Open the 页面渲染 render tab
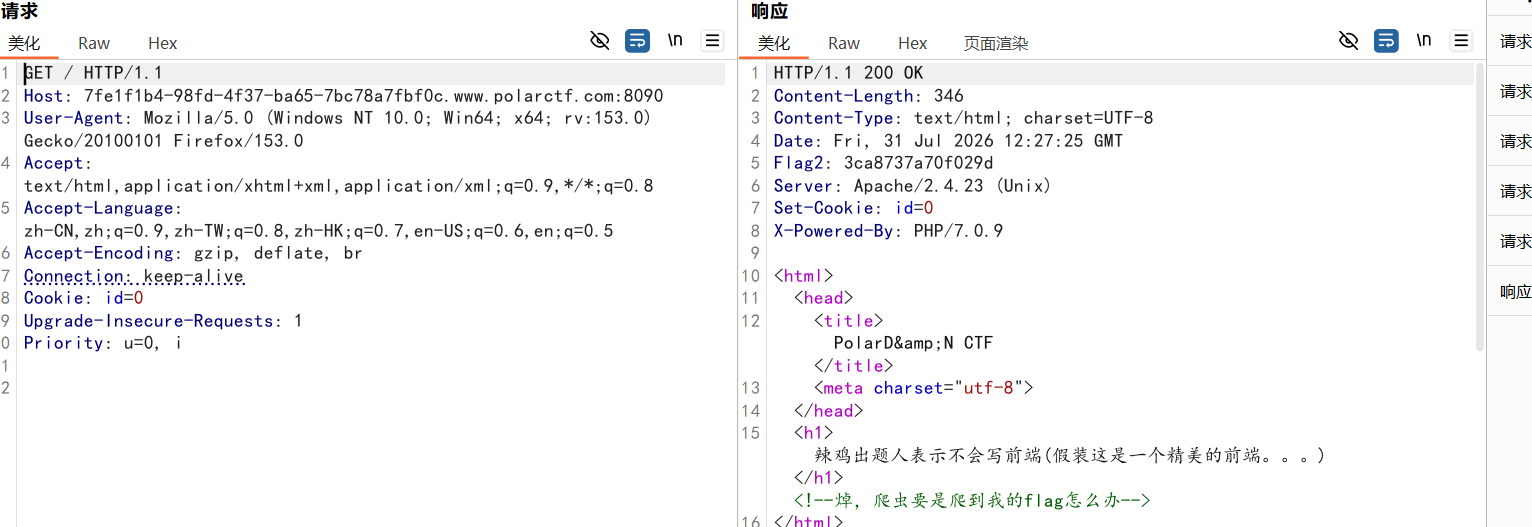This screenshot has width=1532, height=527. (x=995, y=43)
